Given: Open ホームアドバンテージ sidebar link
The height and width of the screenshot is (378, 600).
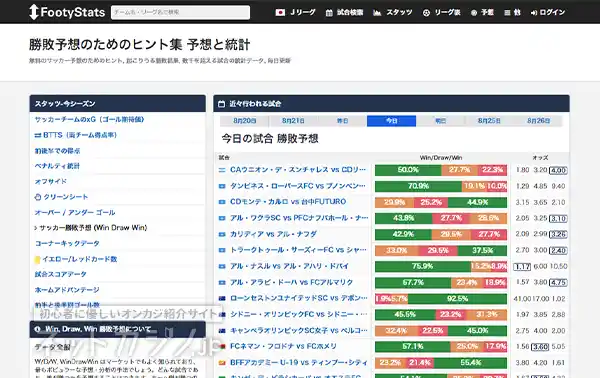Looking at the screenshot, I should click(67, 290).
